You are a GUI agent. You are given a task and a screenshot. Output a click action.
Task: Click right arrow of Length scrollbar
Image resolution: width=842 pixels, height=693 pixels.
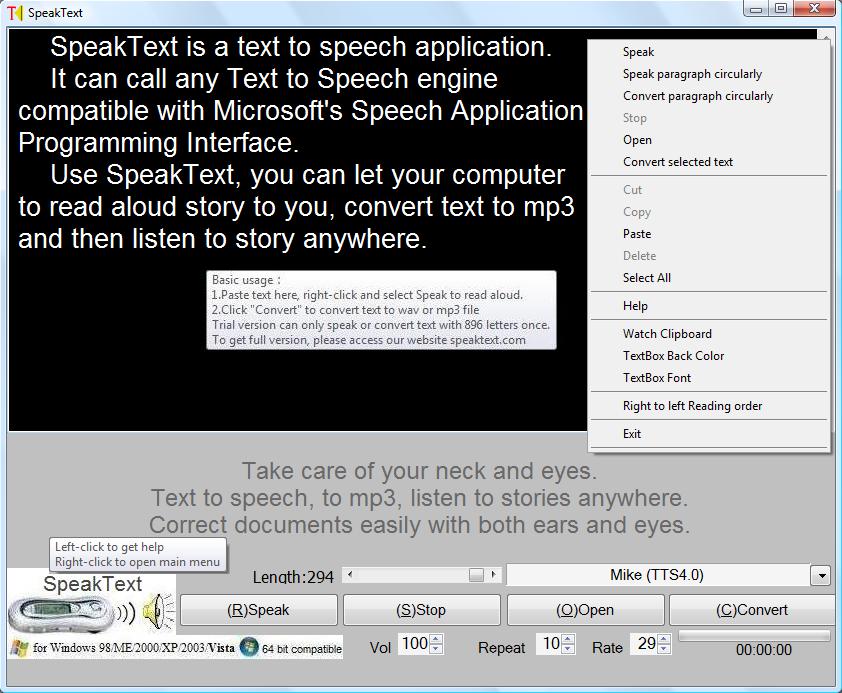pos(494,575)
